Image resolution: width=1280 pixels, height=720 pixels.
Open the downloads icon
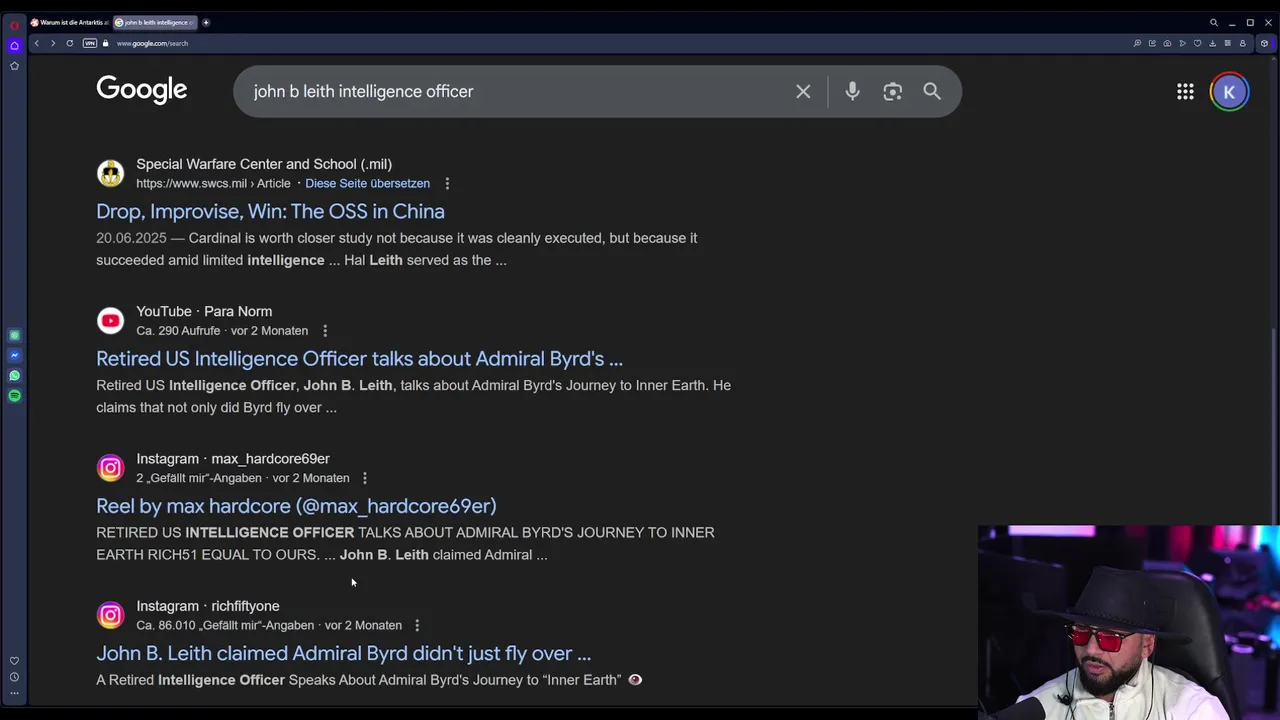(x=1212, y=43)
